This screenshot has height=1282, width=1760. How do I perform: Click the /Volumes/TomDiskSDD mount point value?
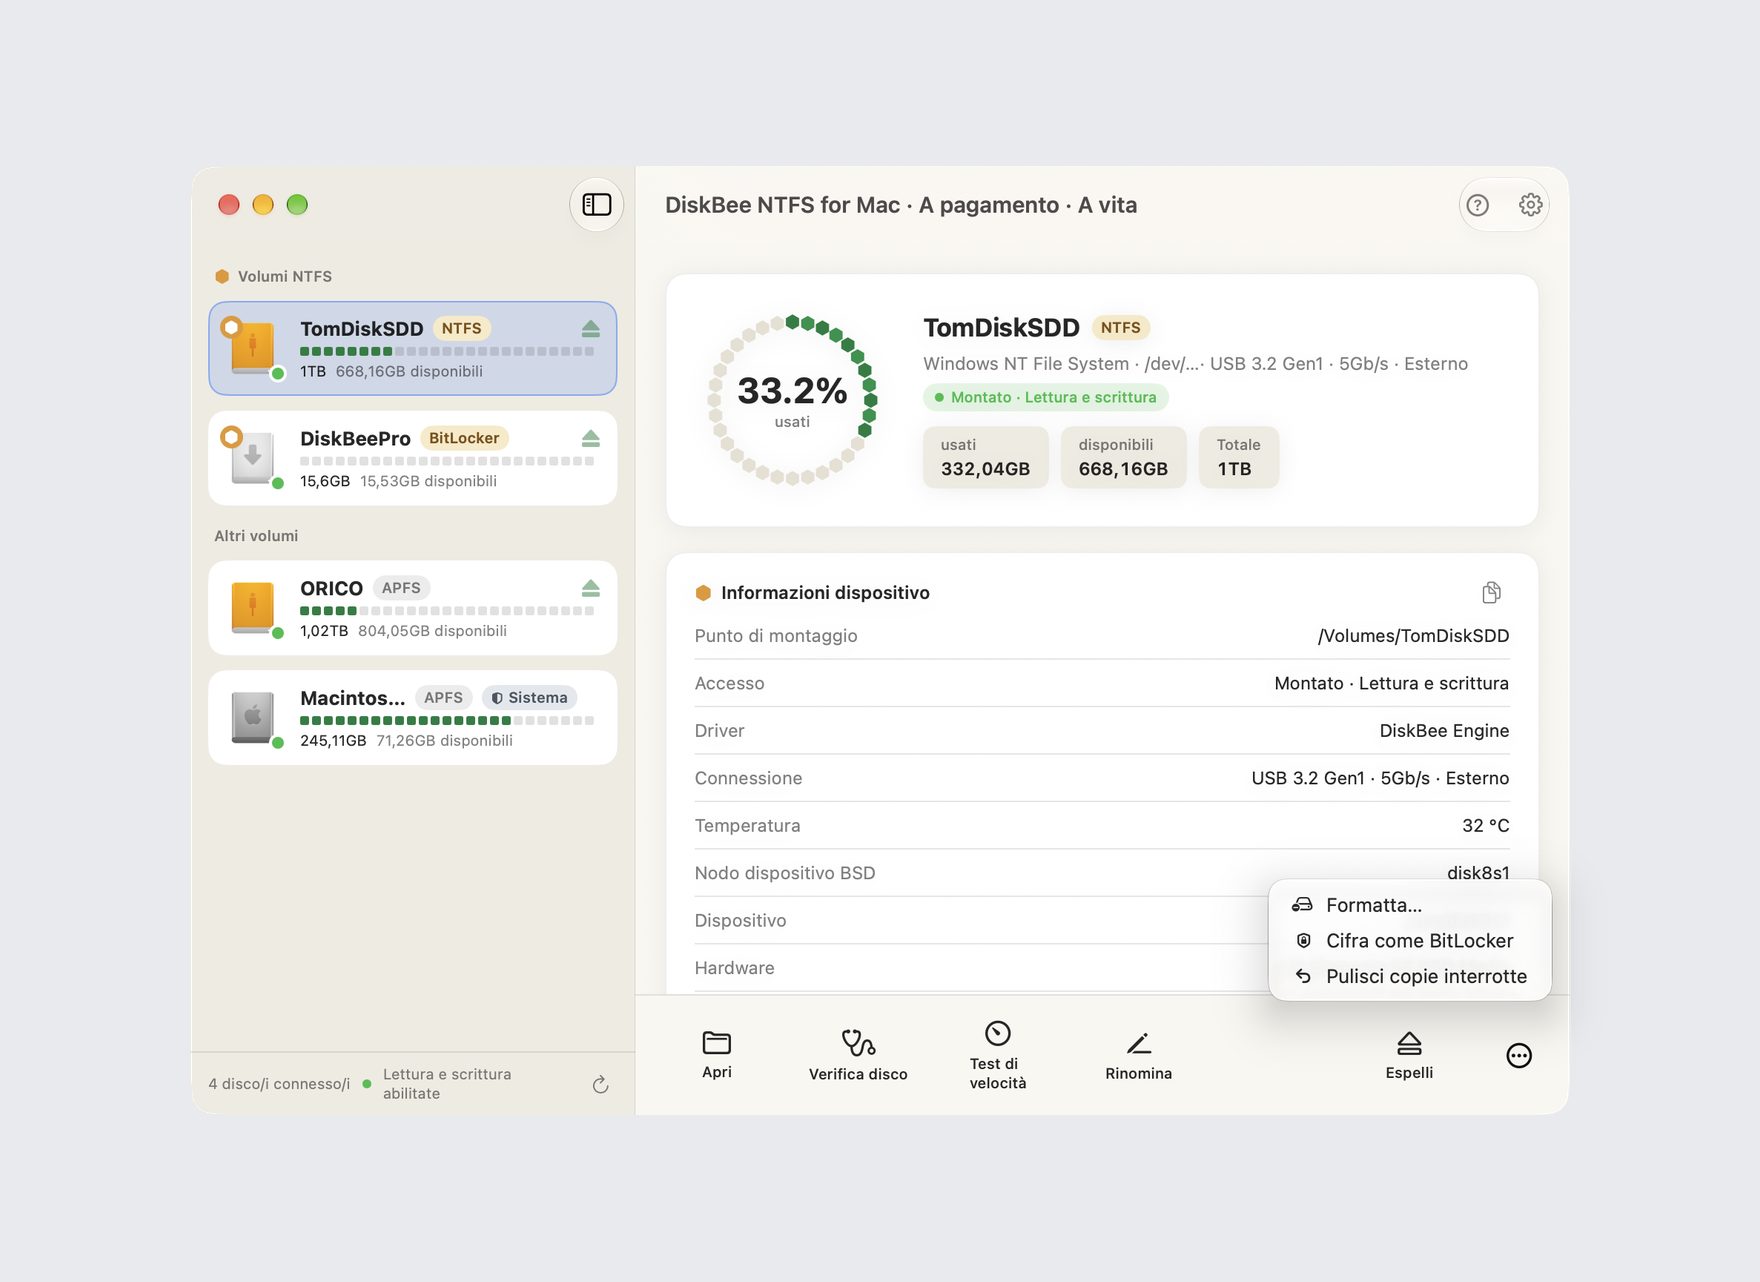[1413, 636]
